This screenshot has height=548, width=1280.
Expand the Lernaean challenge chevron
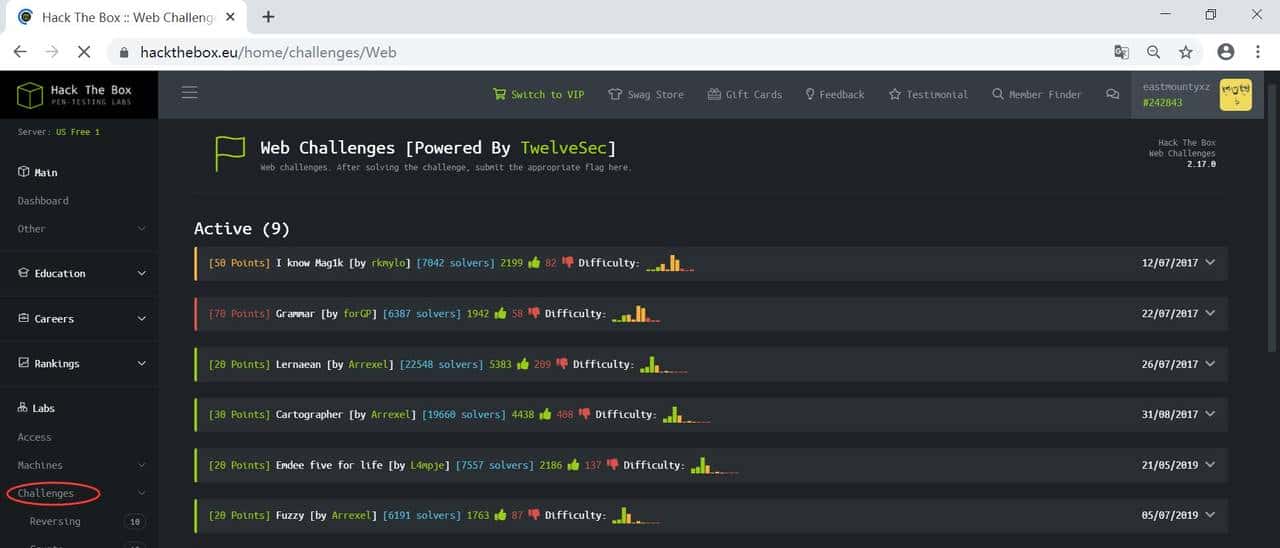[x=1210, y=364]
